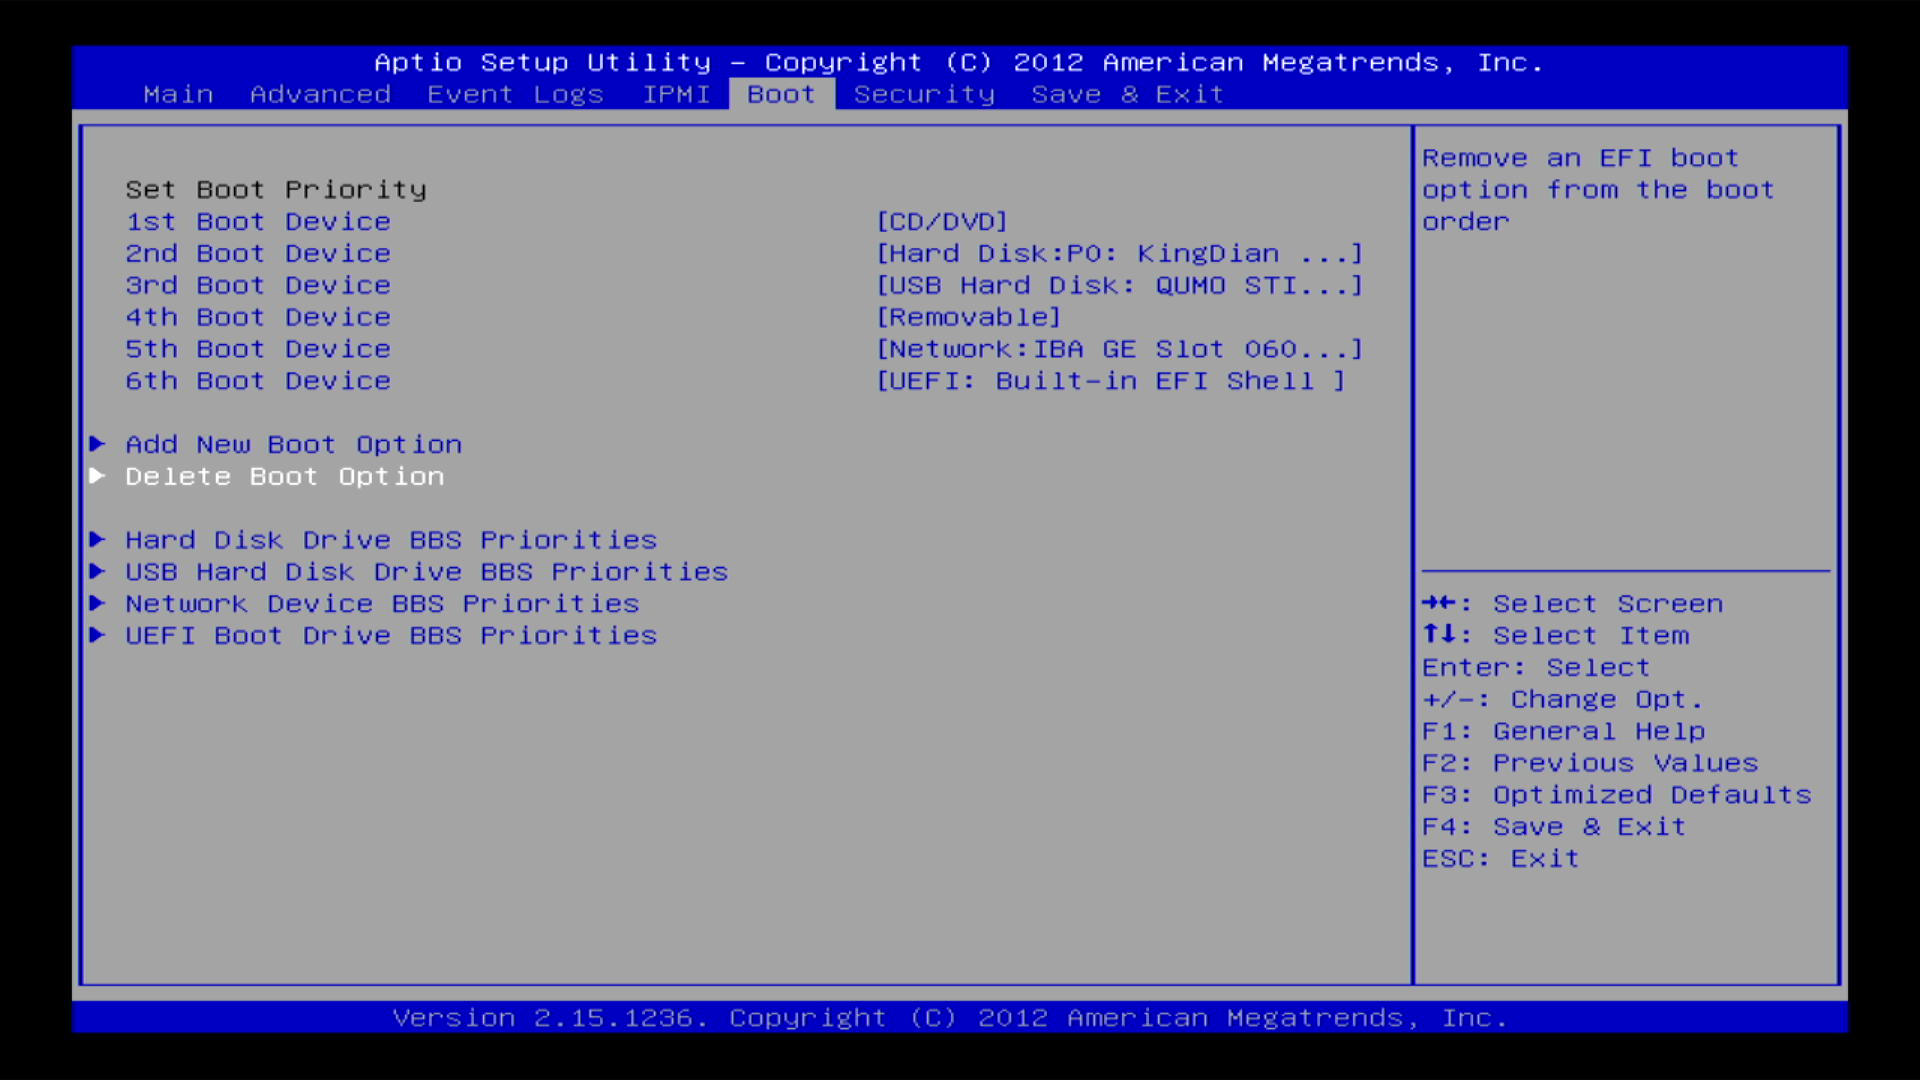
Task: Change 2nd Boot Device Hard Disk value
Action: [1119, 254]
